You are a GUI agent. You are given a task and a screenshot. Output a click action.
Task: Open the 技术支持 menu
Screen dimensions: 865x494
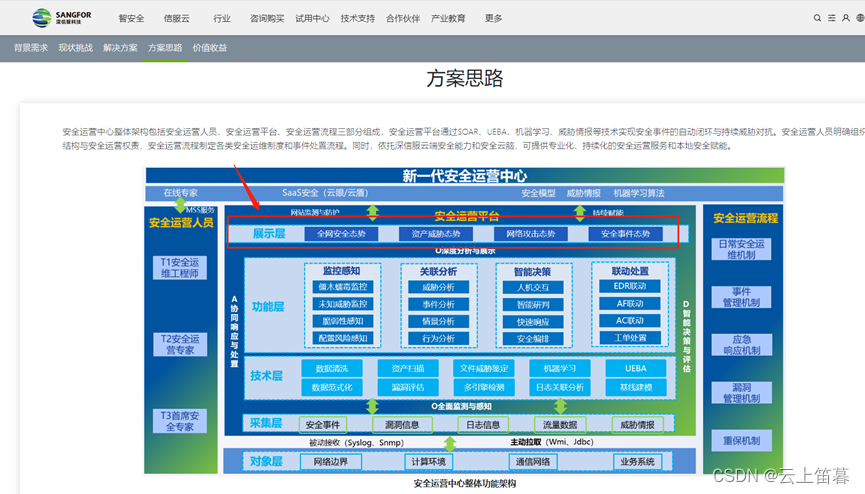click(357, 18)
